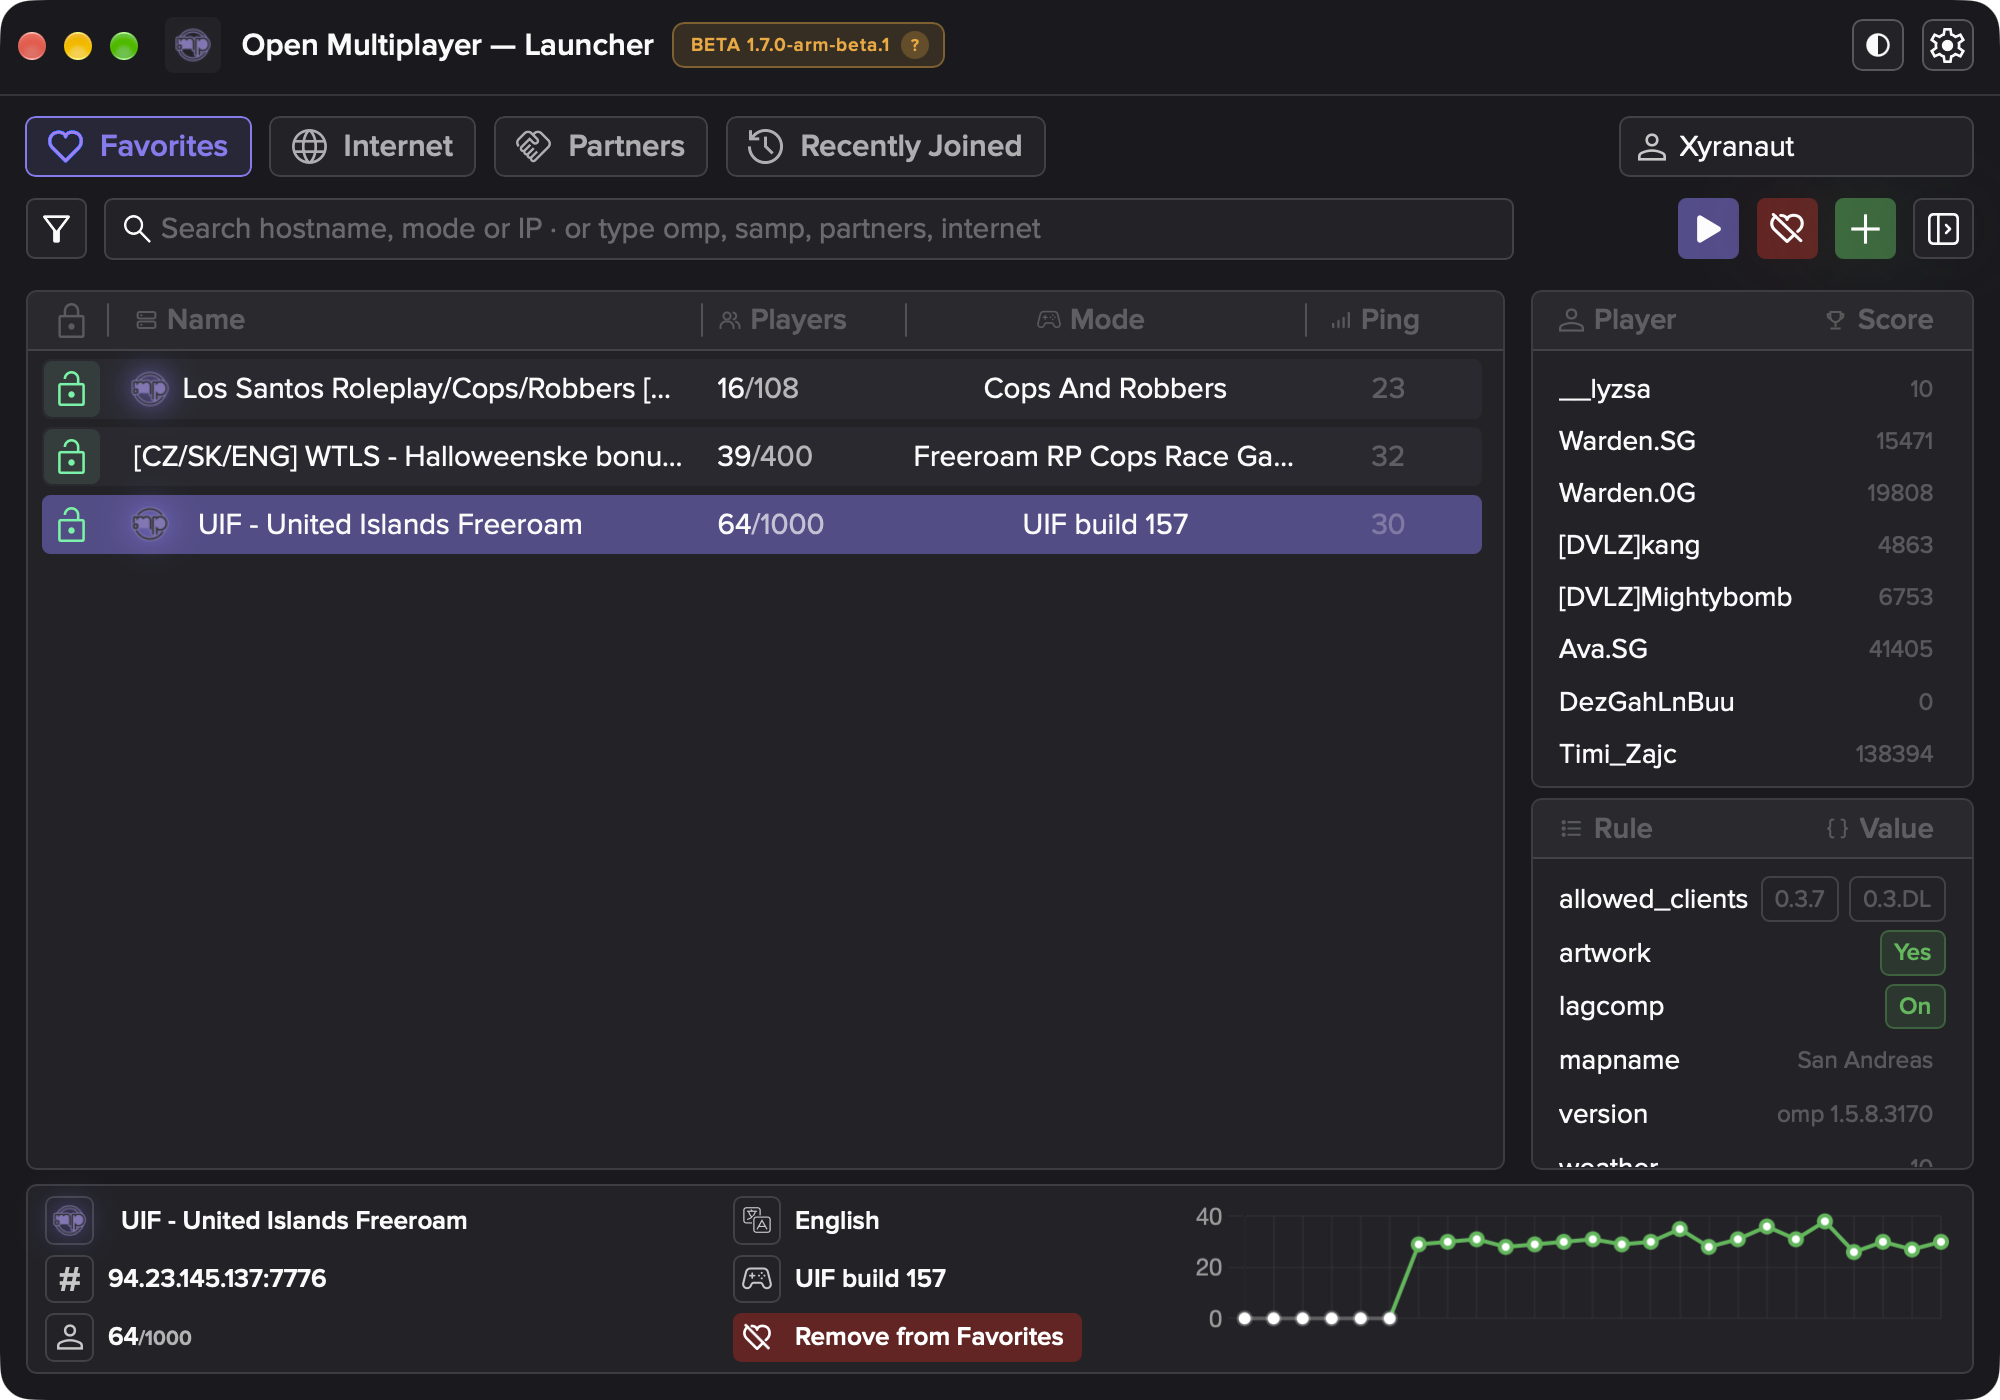
Task: Select the Los Santos Roleplay/Cops/Robbers server
Action: point(762,388)
